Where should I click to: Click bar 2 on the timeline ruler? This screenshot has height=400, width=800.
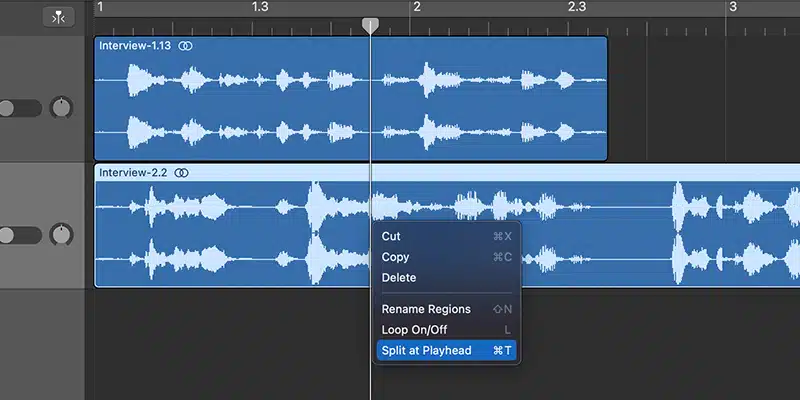click(416, 7)
